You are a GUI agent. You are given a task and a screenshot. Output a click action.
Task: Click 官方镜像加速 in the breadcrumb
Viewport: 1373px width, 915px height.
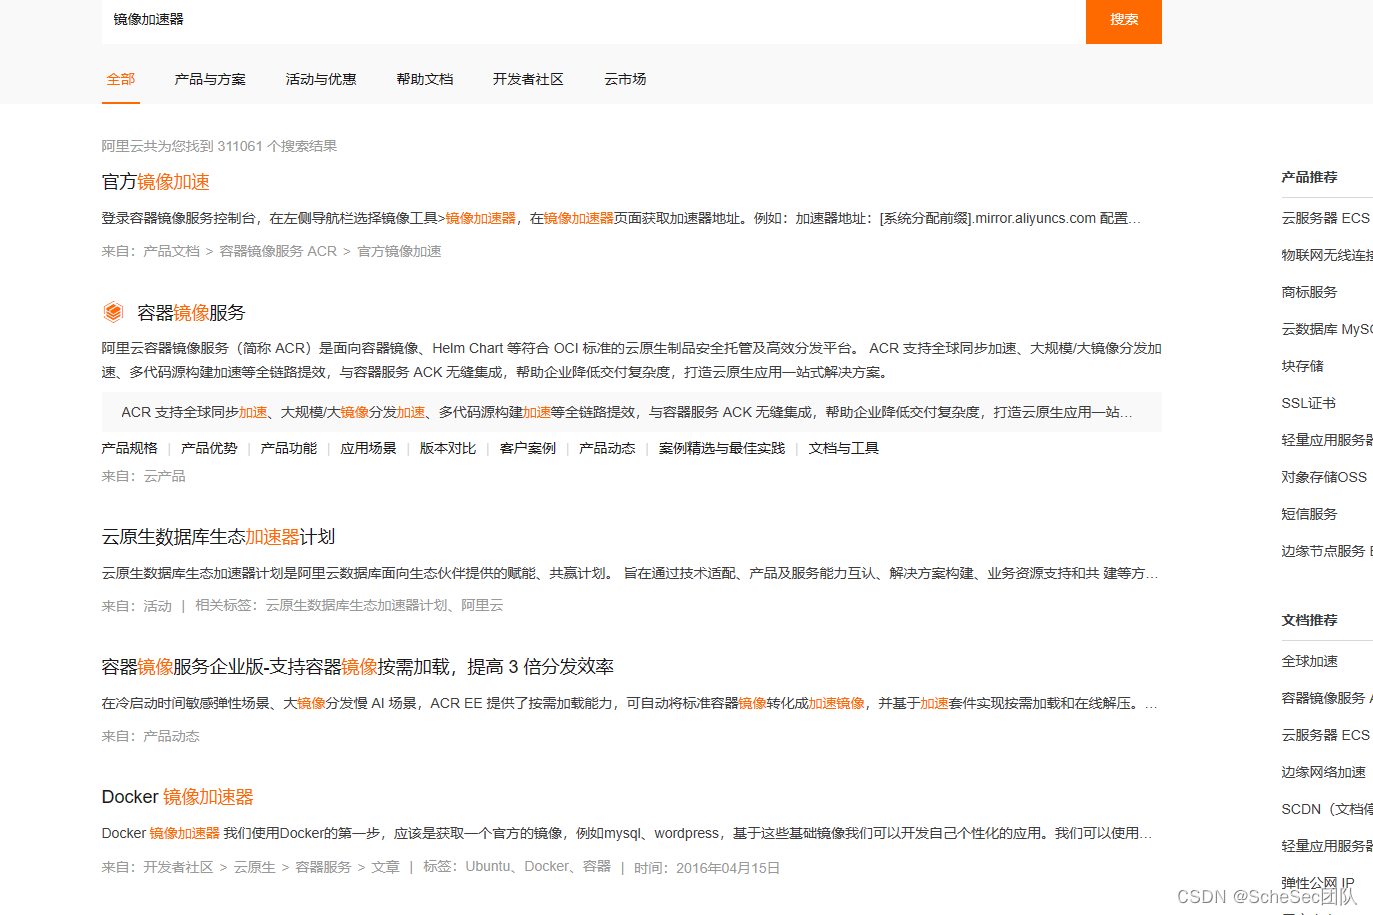point(399,251)
